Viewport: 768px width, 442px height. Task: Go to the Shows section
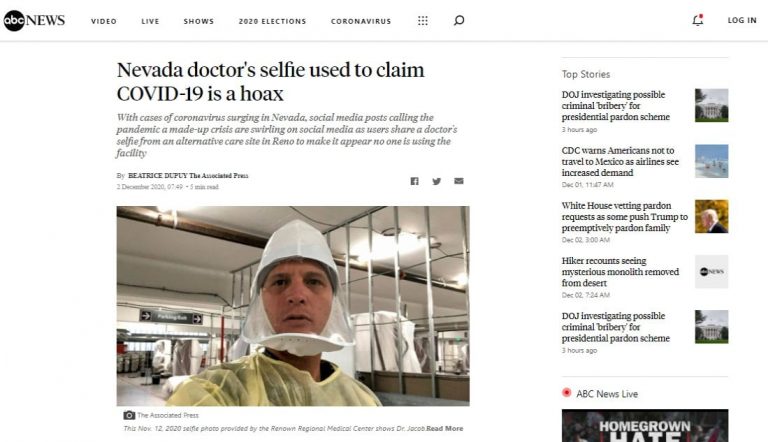click(x=198, y=21)
